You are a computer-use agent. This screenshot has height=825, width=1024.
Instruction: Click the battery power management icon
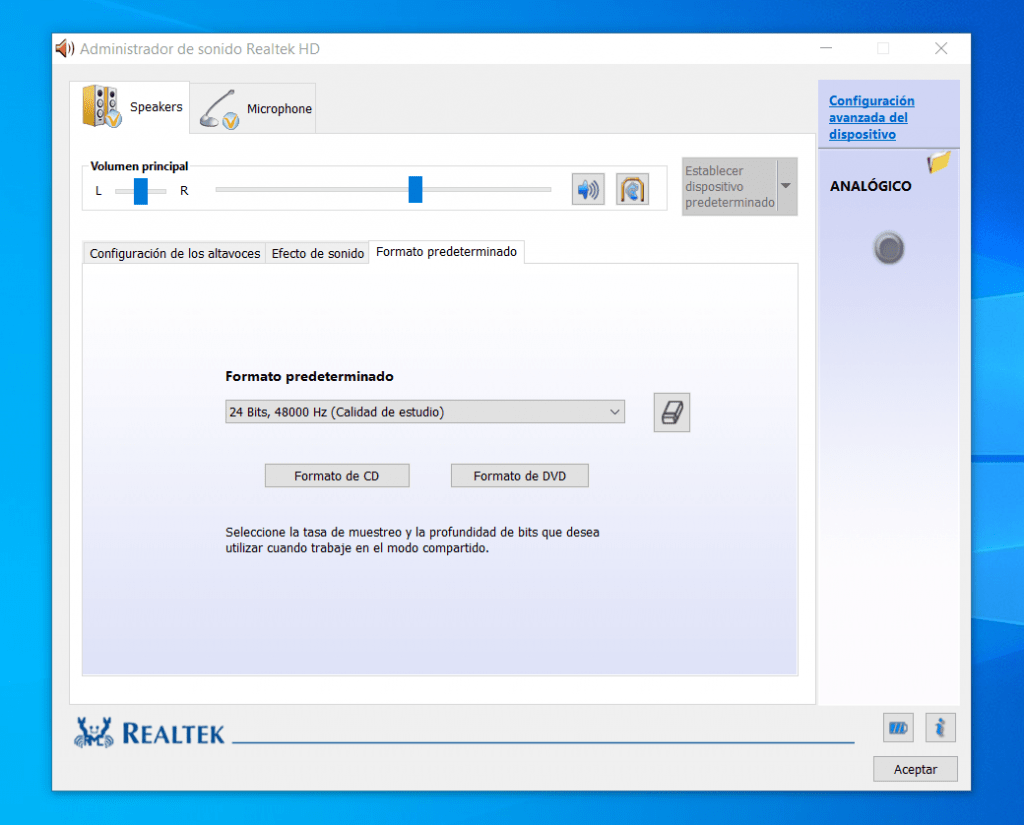click(x=897, y=728)
